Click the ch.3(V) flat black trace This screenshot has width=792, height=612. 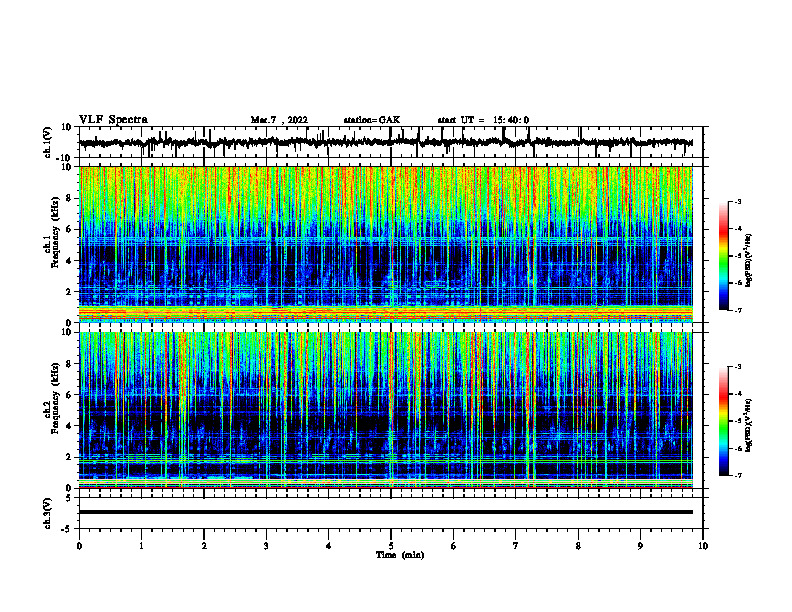[386, 512]
